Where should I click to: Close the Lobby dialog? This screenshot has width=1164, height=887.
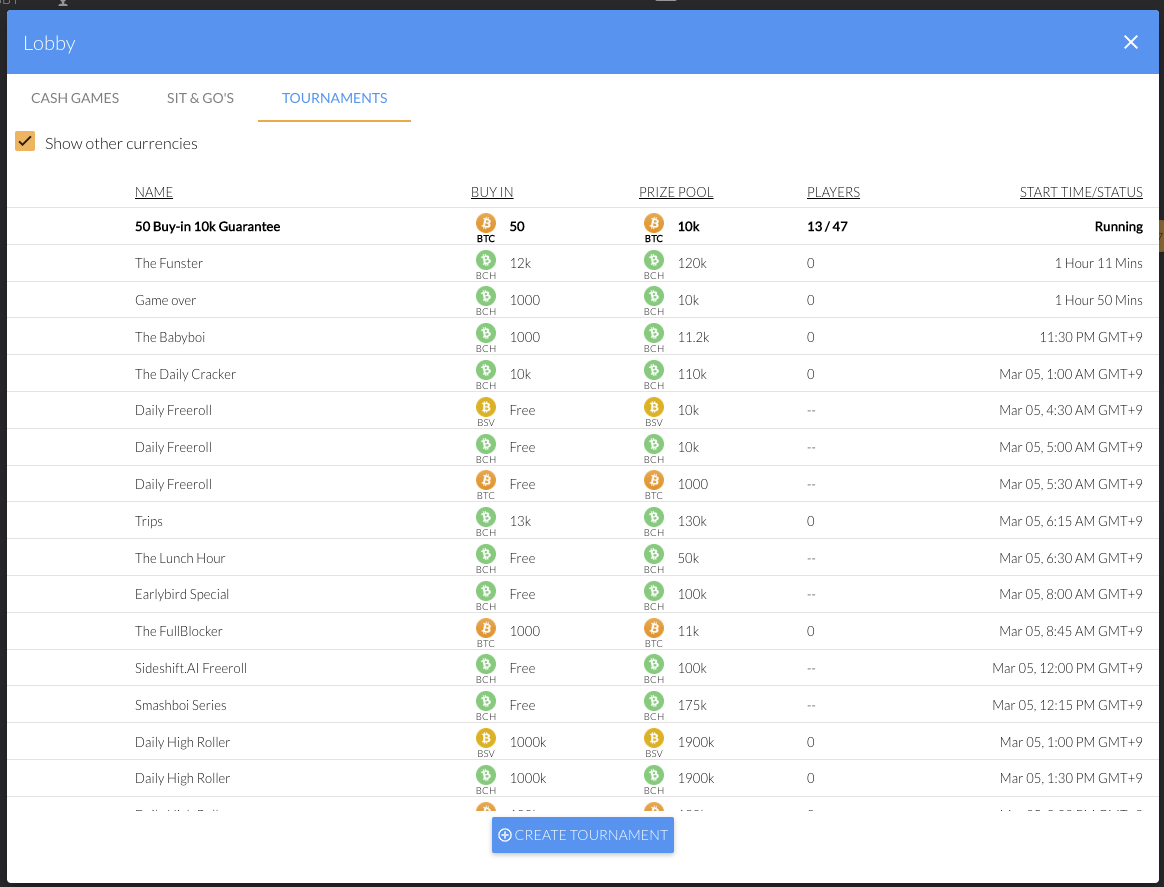(1131, 42)
